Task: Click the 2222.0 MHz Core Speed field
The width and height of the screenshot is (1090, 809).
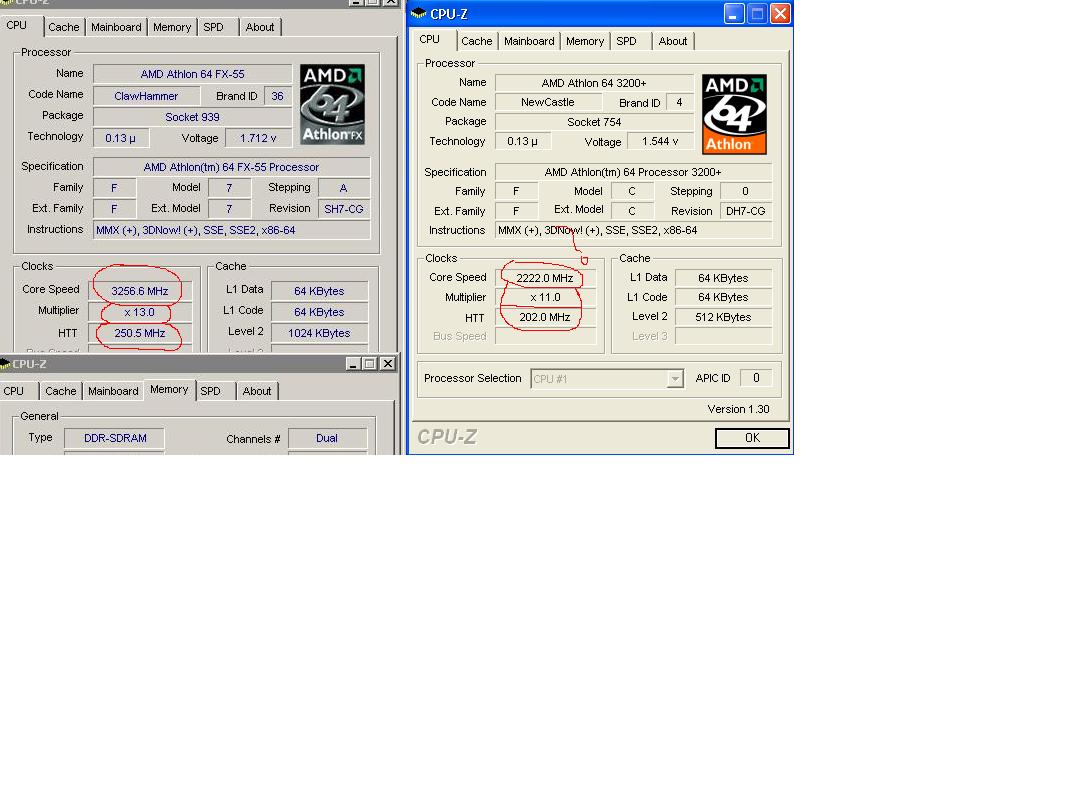Action: point(545,278)
